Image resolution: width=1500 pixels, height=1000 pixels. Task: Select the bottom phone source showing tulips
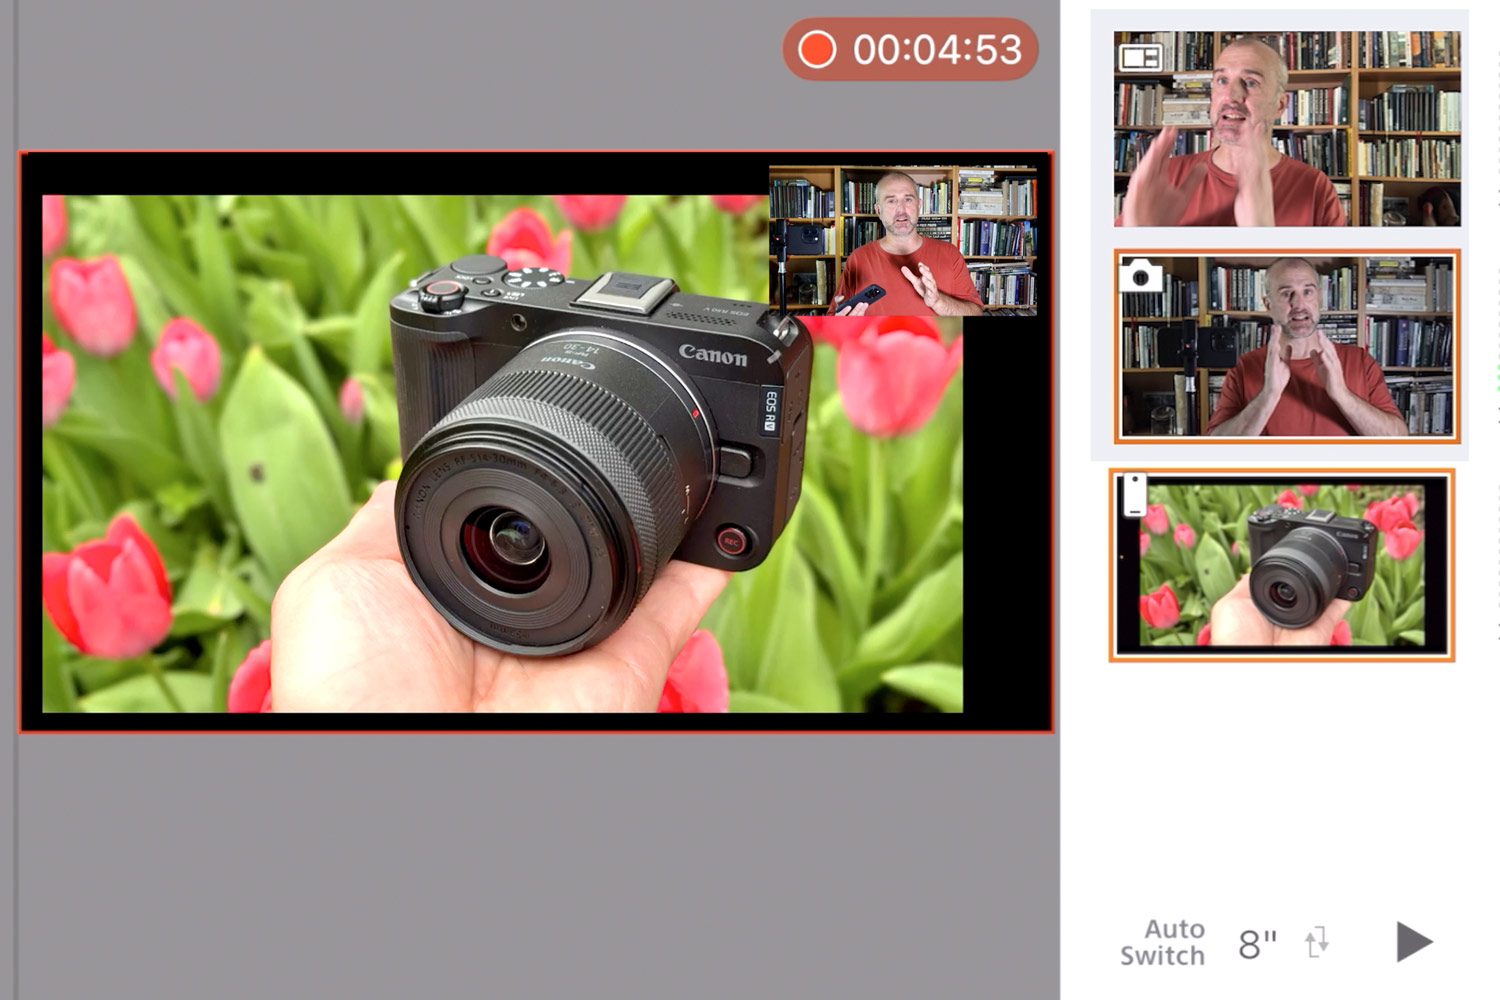[1282, 566]
